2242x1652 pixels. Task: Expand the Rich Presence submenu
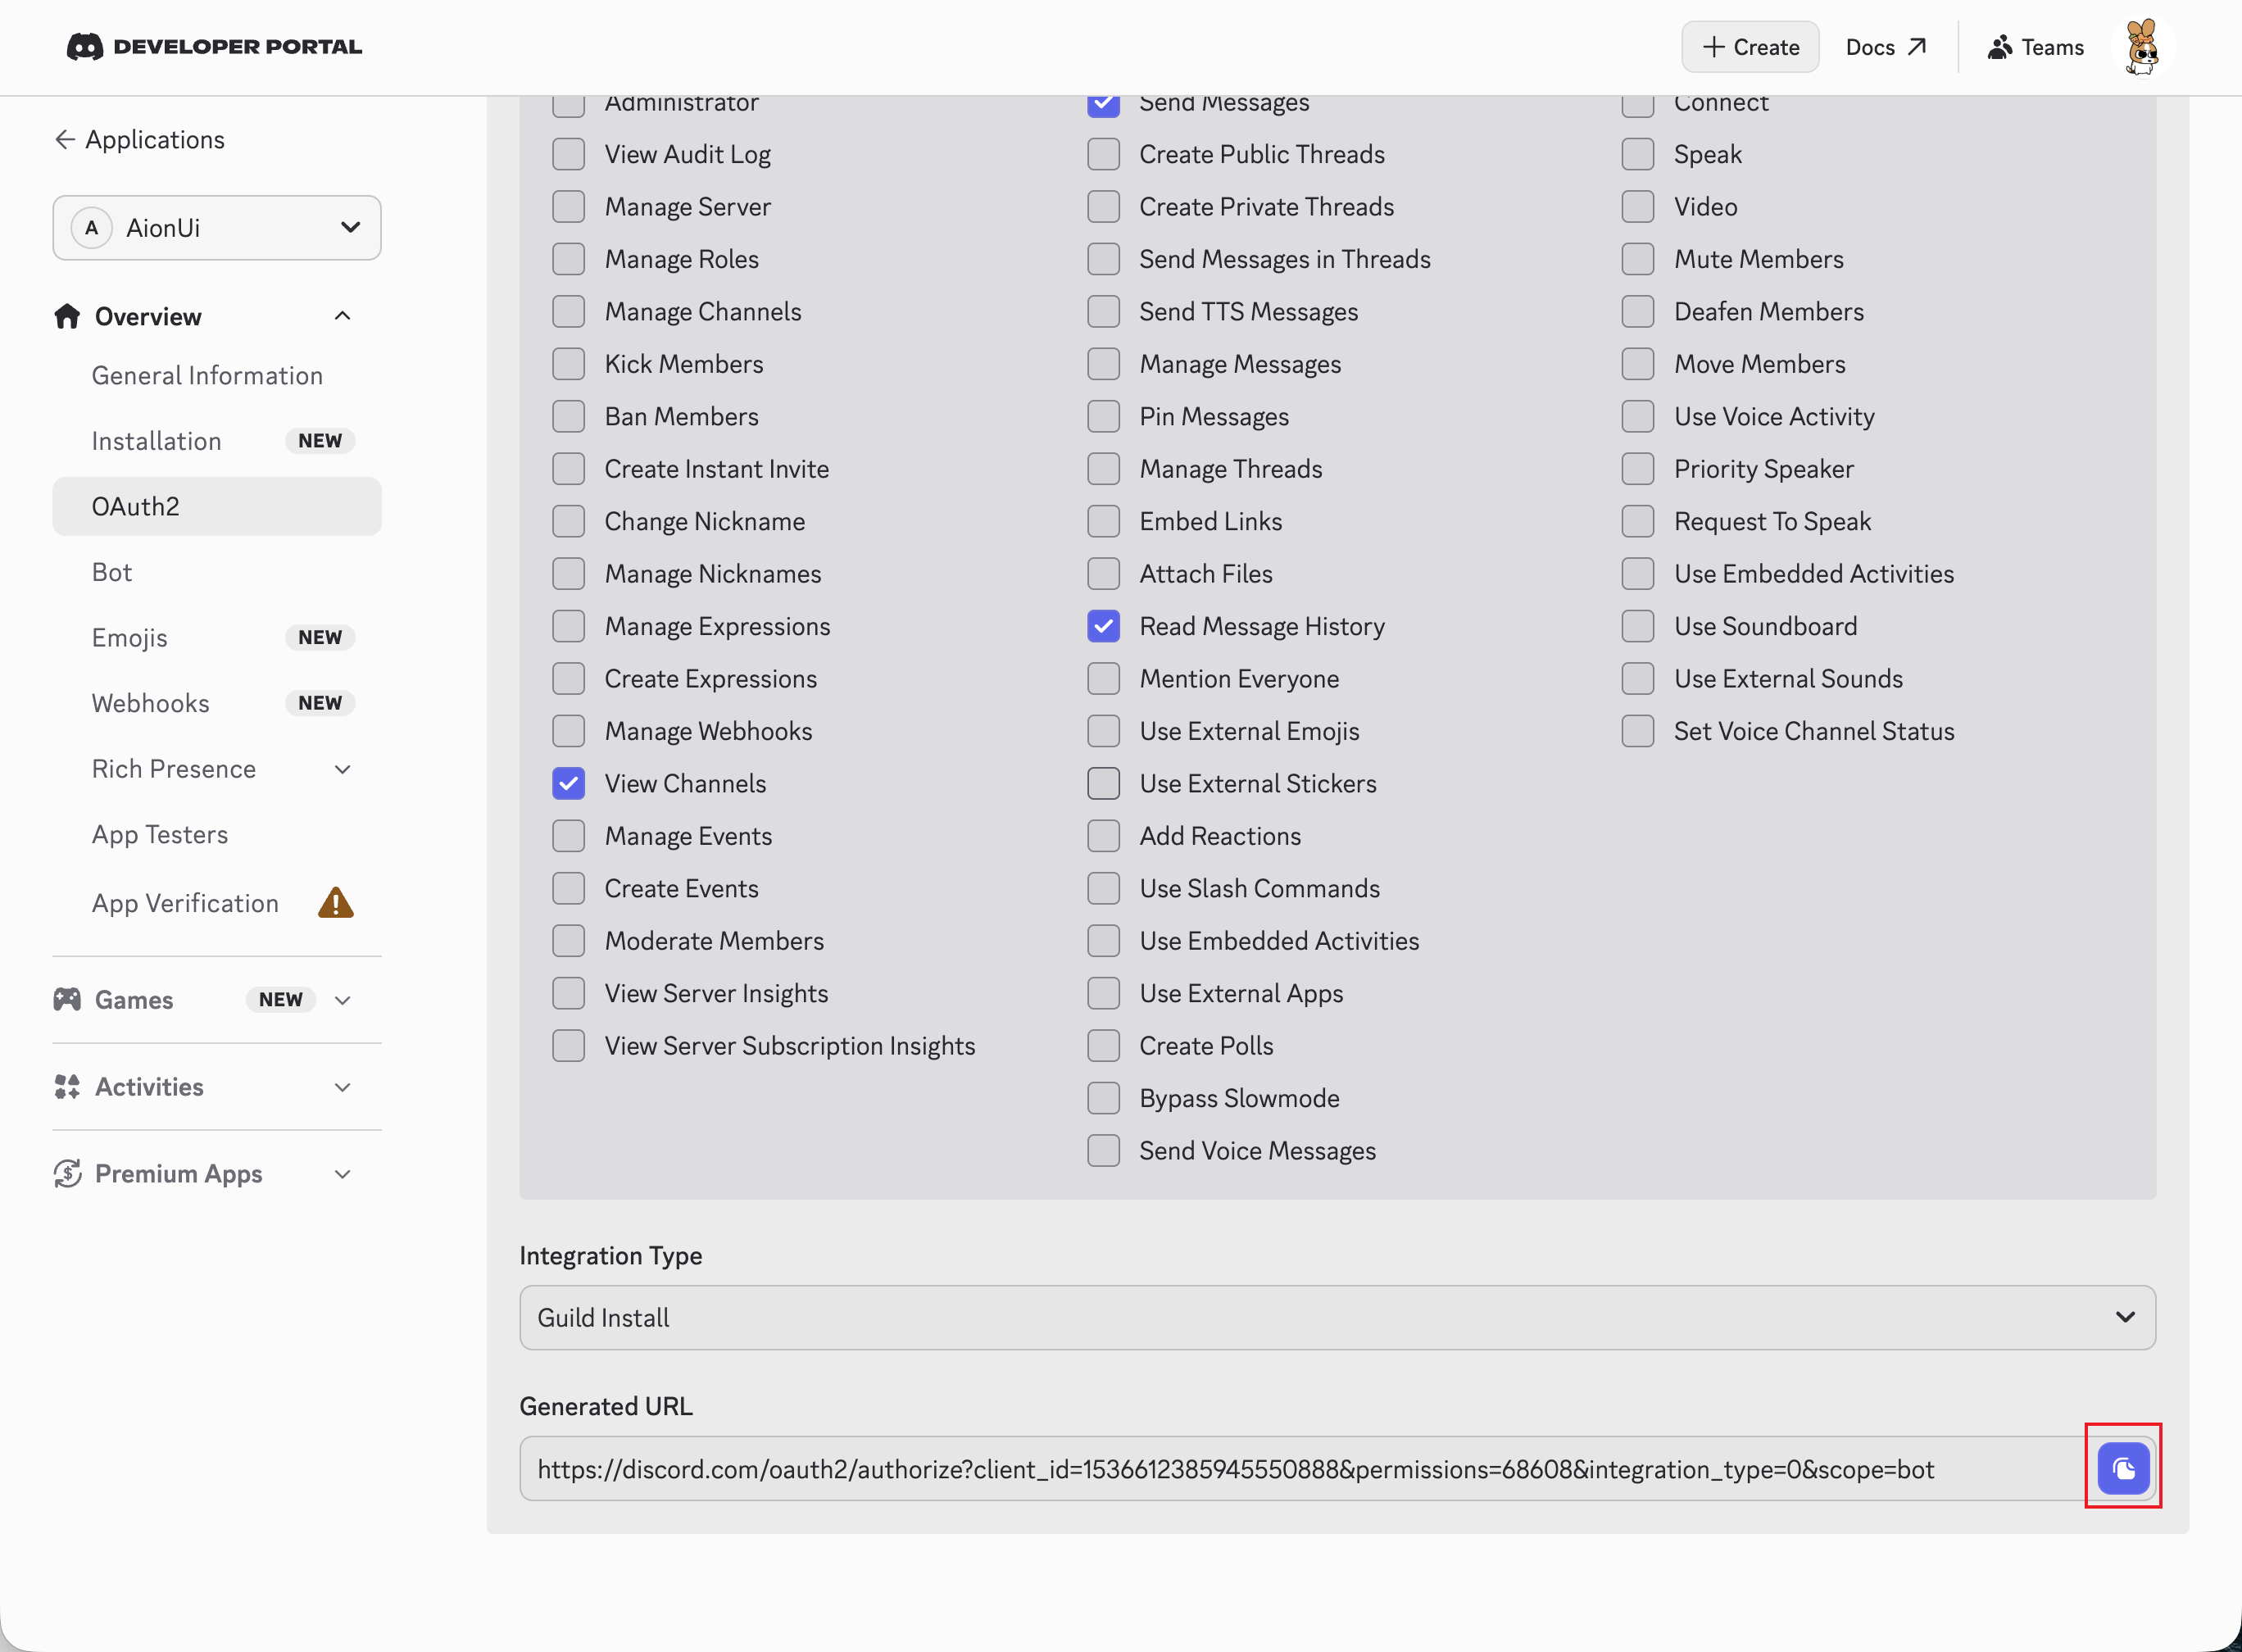342,769
